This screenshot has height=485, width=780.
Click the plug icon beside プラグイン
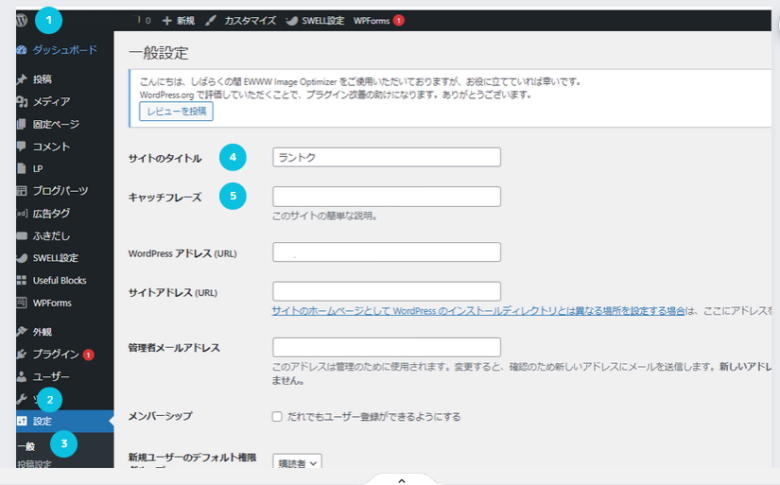pos(21,354)
